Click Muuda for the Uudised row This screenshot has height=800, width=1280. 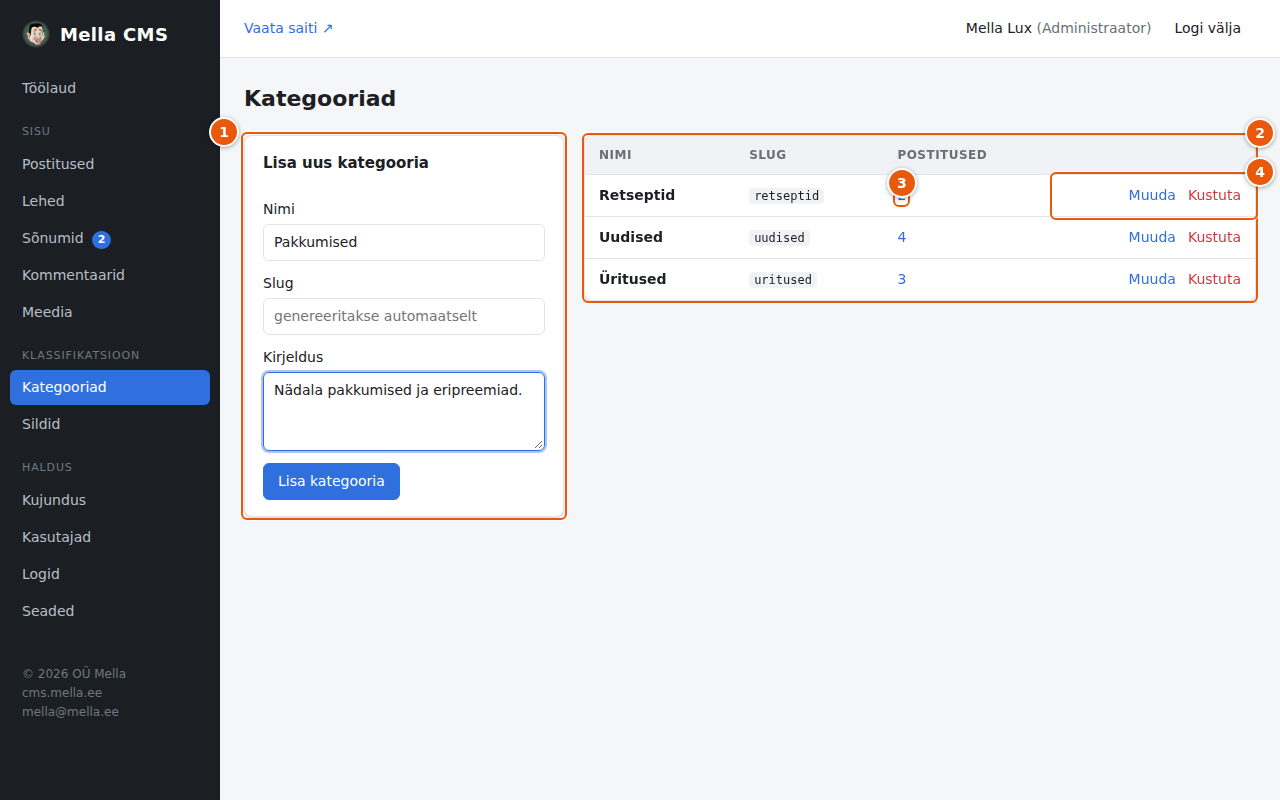(x=1152, y=237)
